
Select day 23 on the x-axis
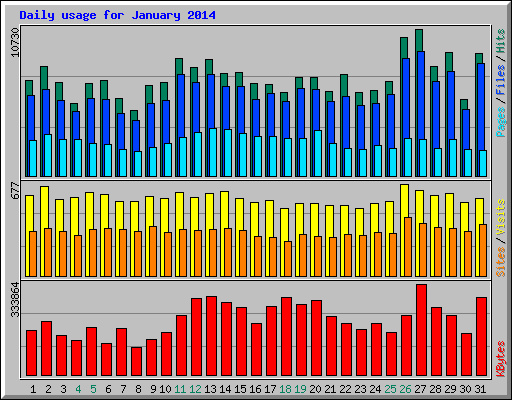click(360, 389)
